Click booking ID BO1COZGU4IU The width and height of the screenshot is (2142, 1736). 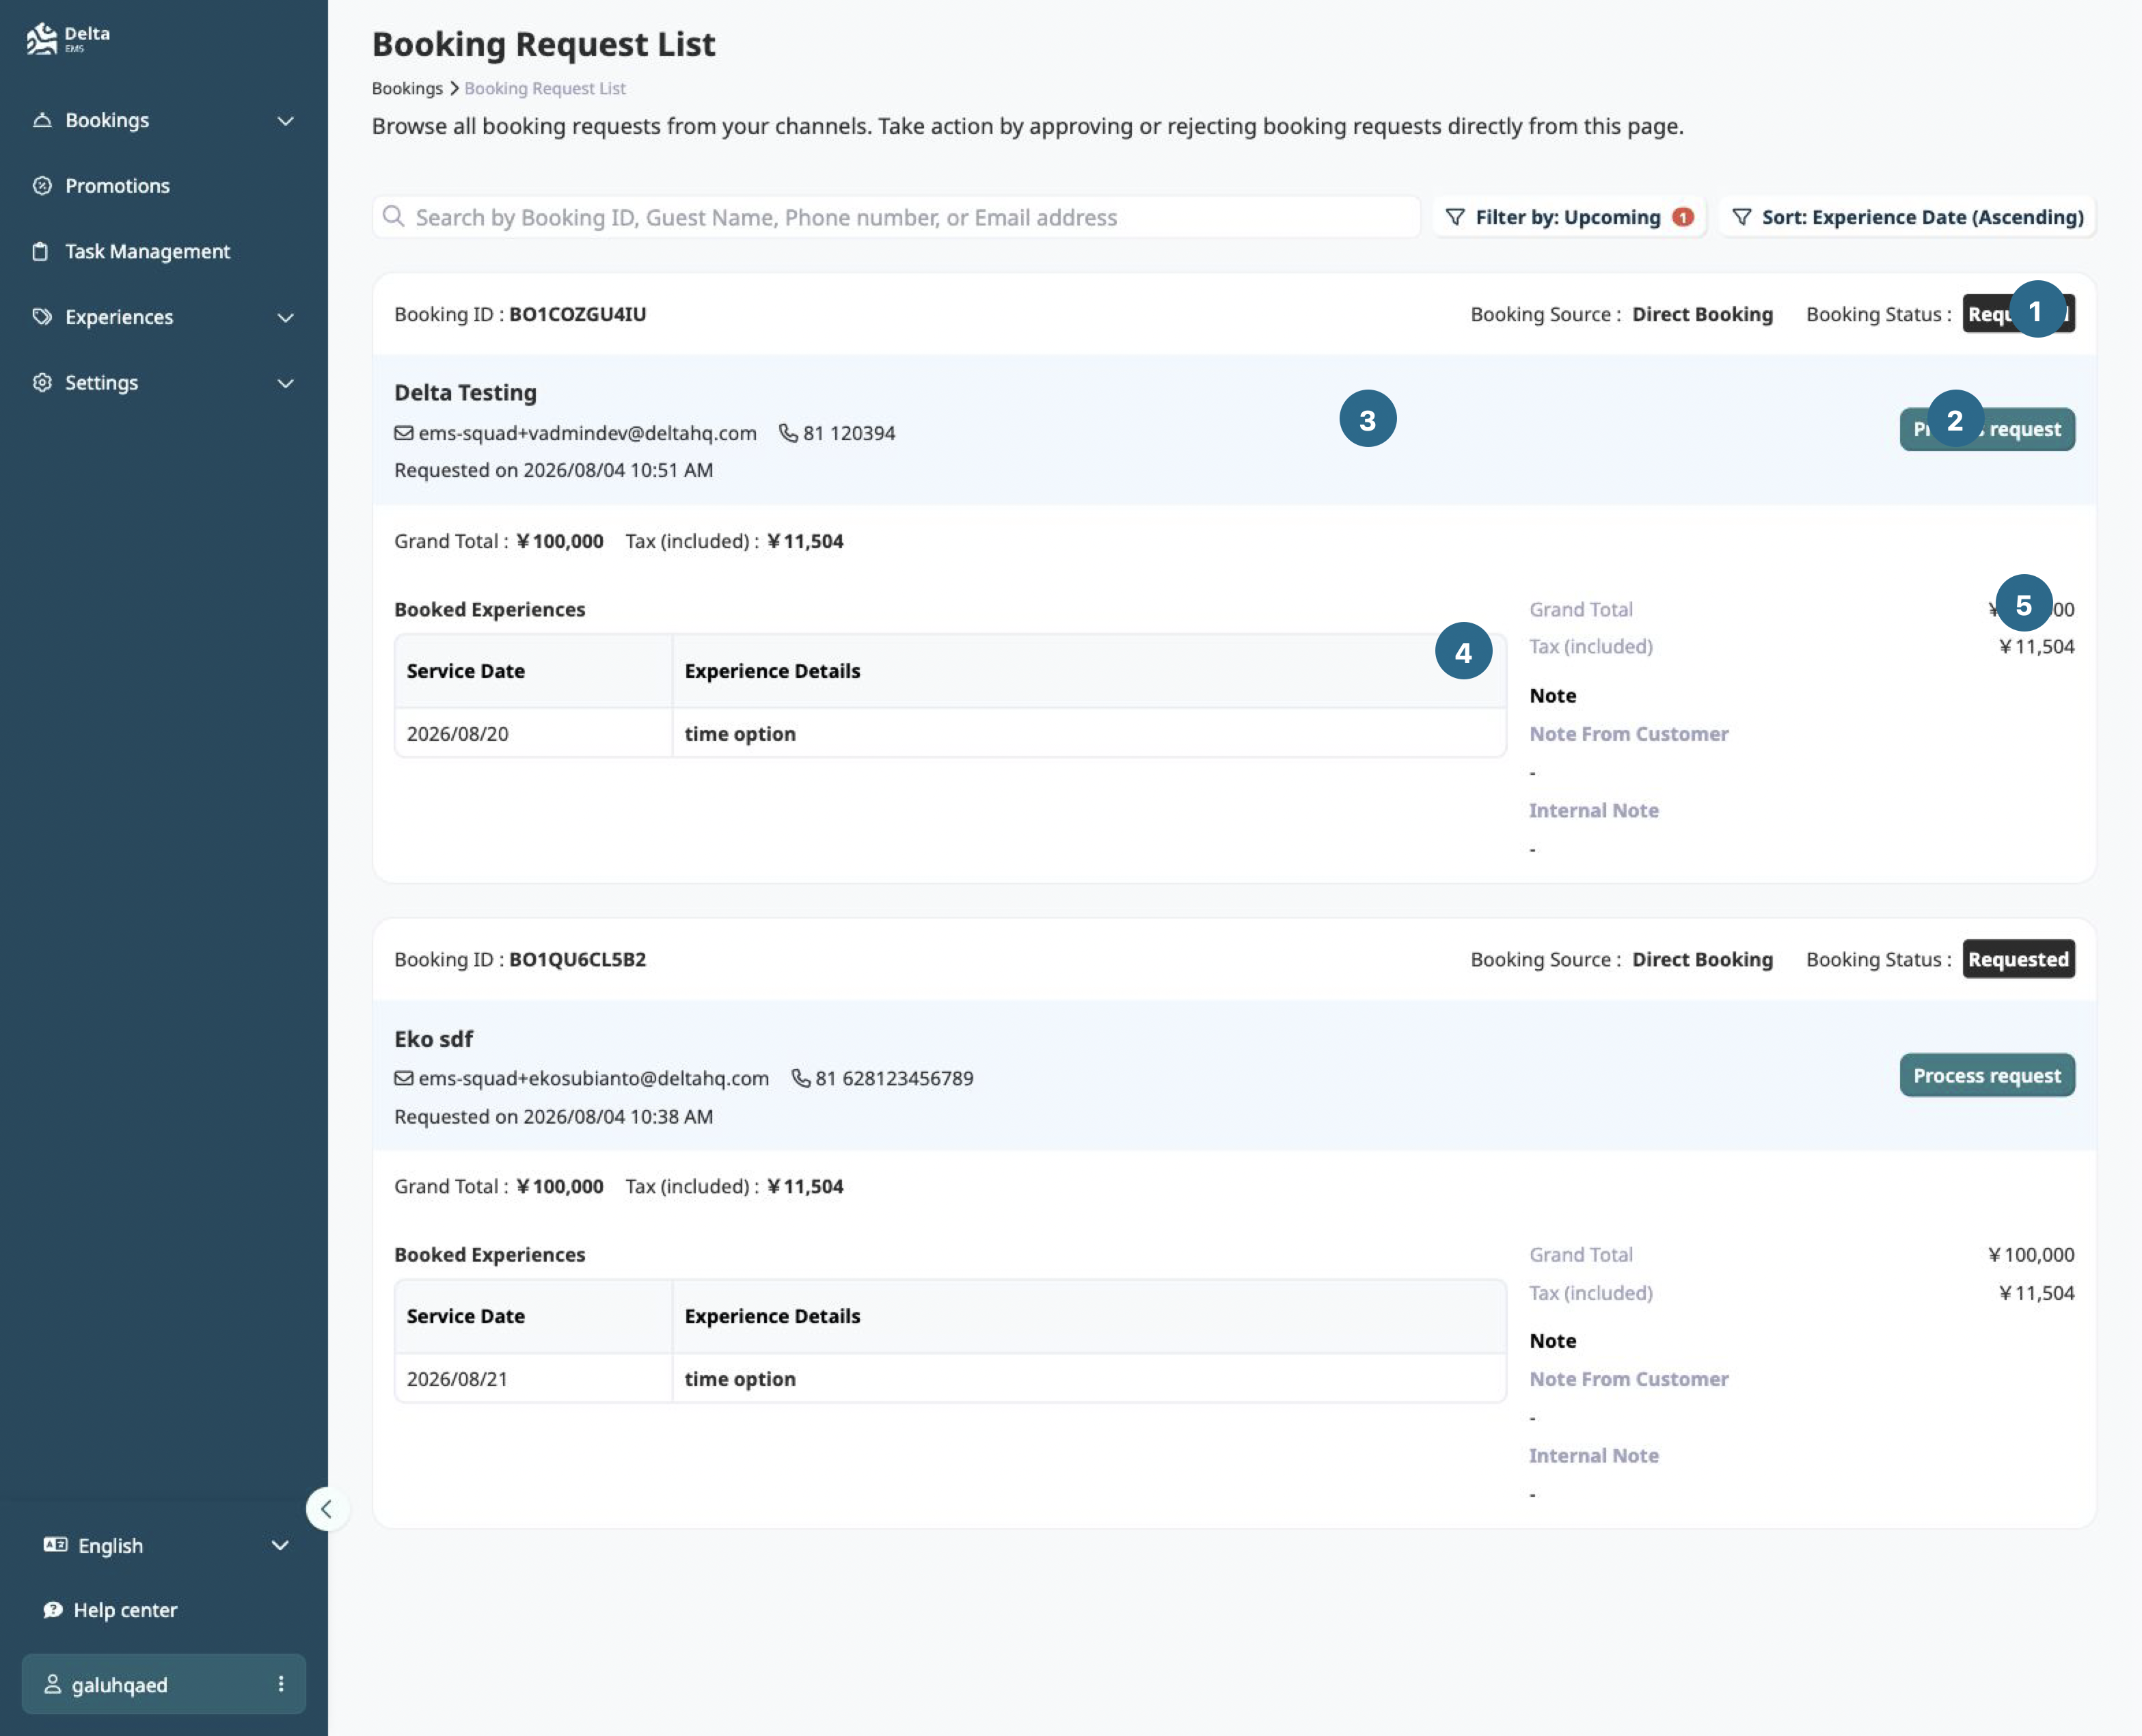click(x=578, y=314)
